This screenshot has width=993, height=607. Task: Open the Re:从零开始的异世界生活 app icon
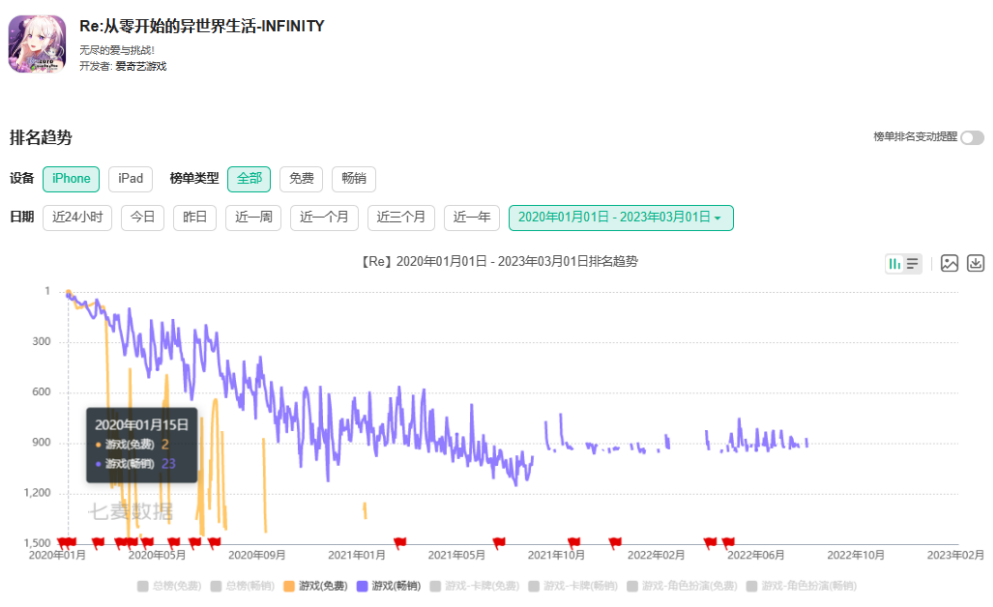(x=37, y=44)
